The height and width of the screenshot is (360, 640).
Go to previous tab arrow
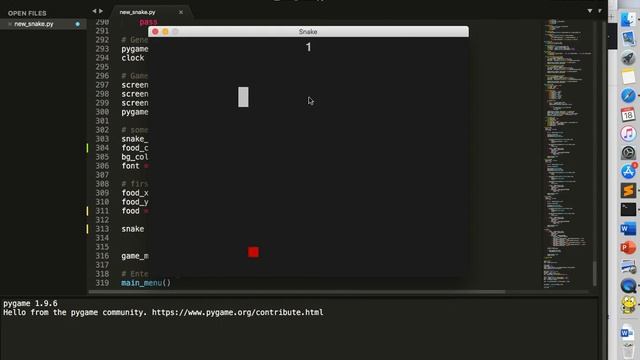[94, 11]
